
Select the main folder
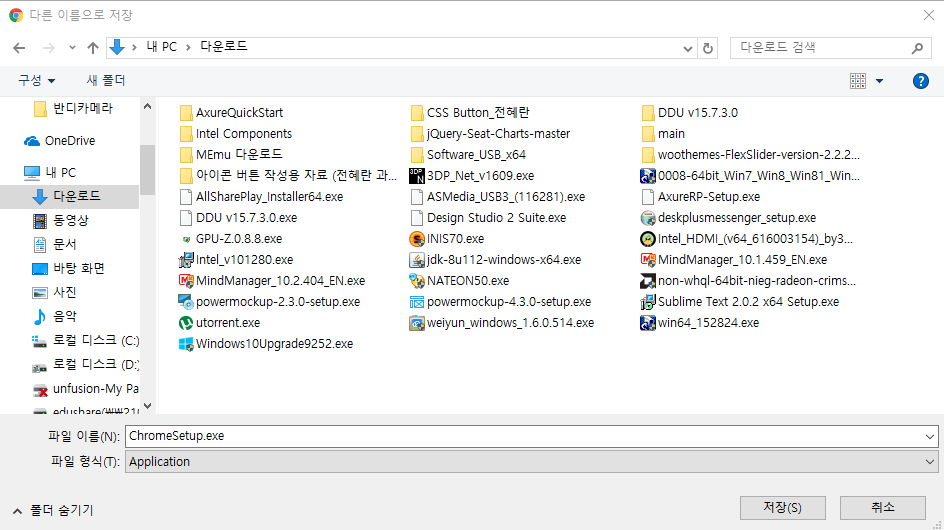pyautogui.click(x=663, y=134)
